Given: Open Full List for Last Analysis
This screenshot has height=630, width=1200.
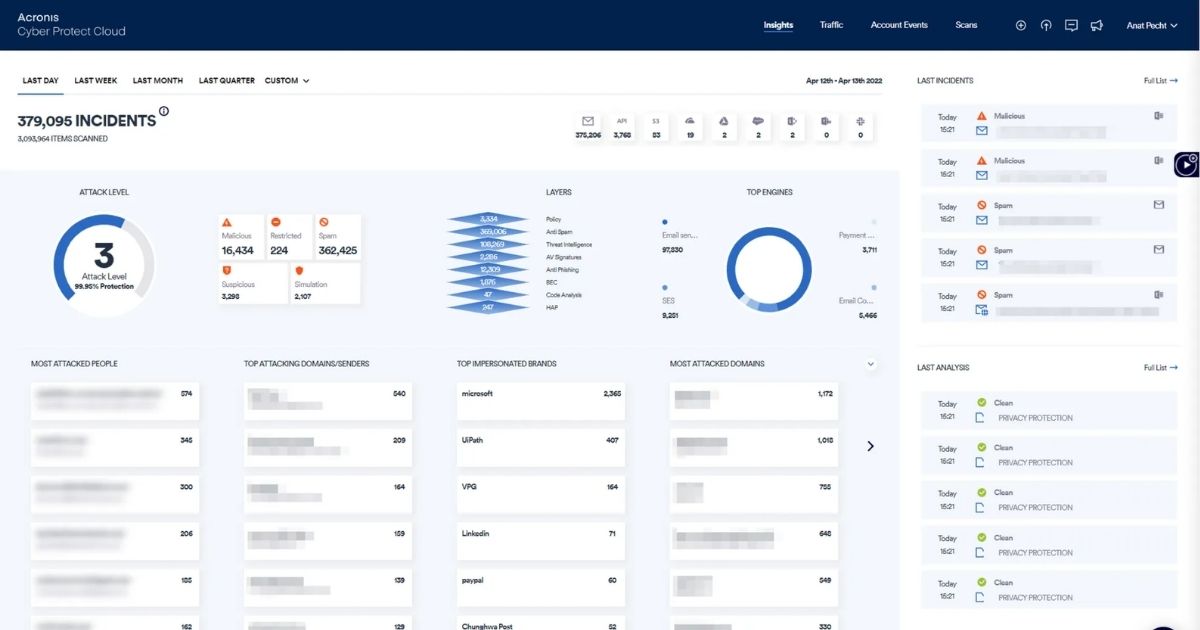Looking at the screenshot, I should point(1160,368).
